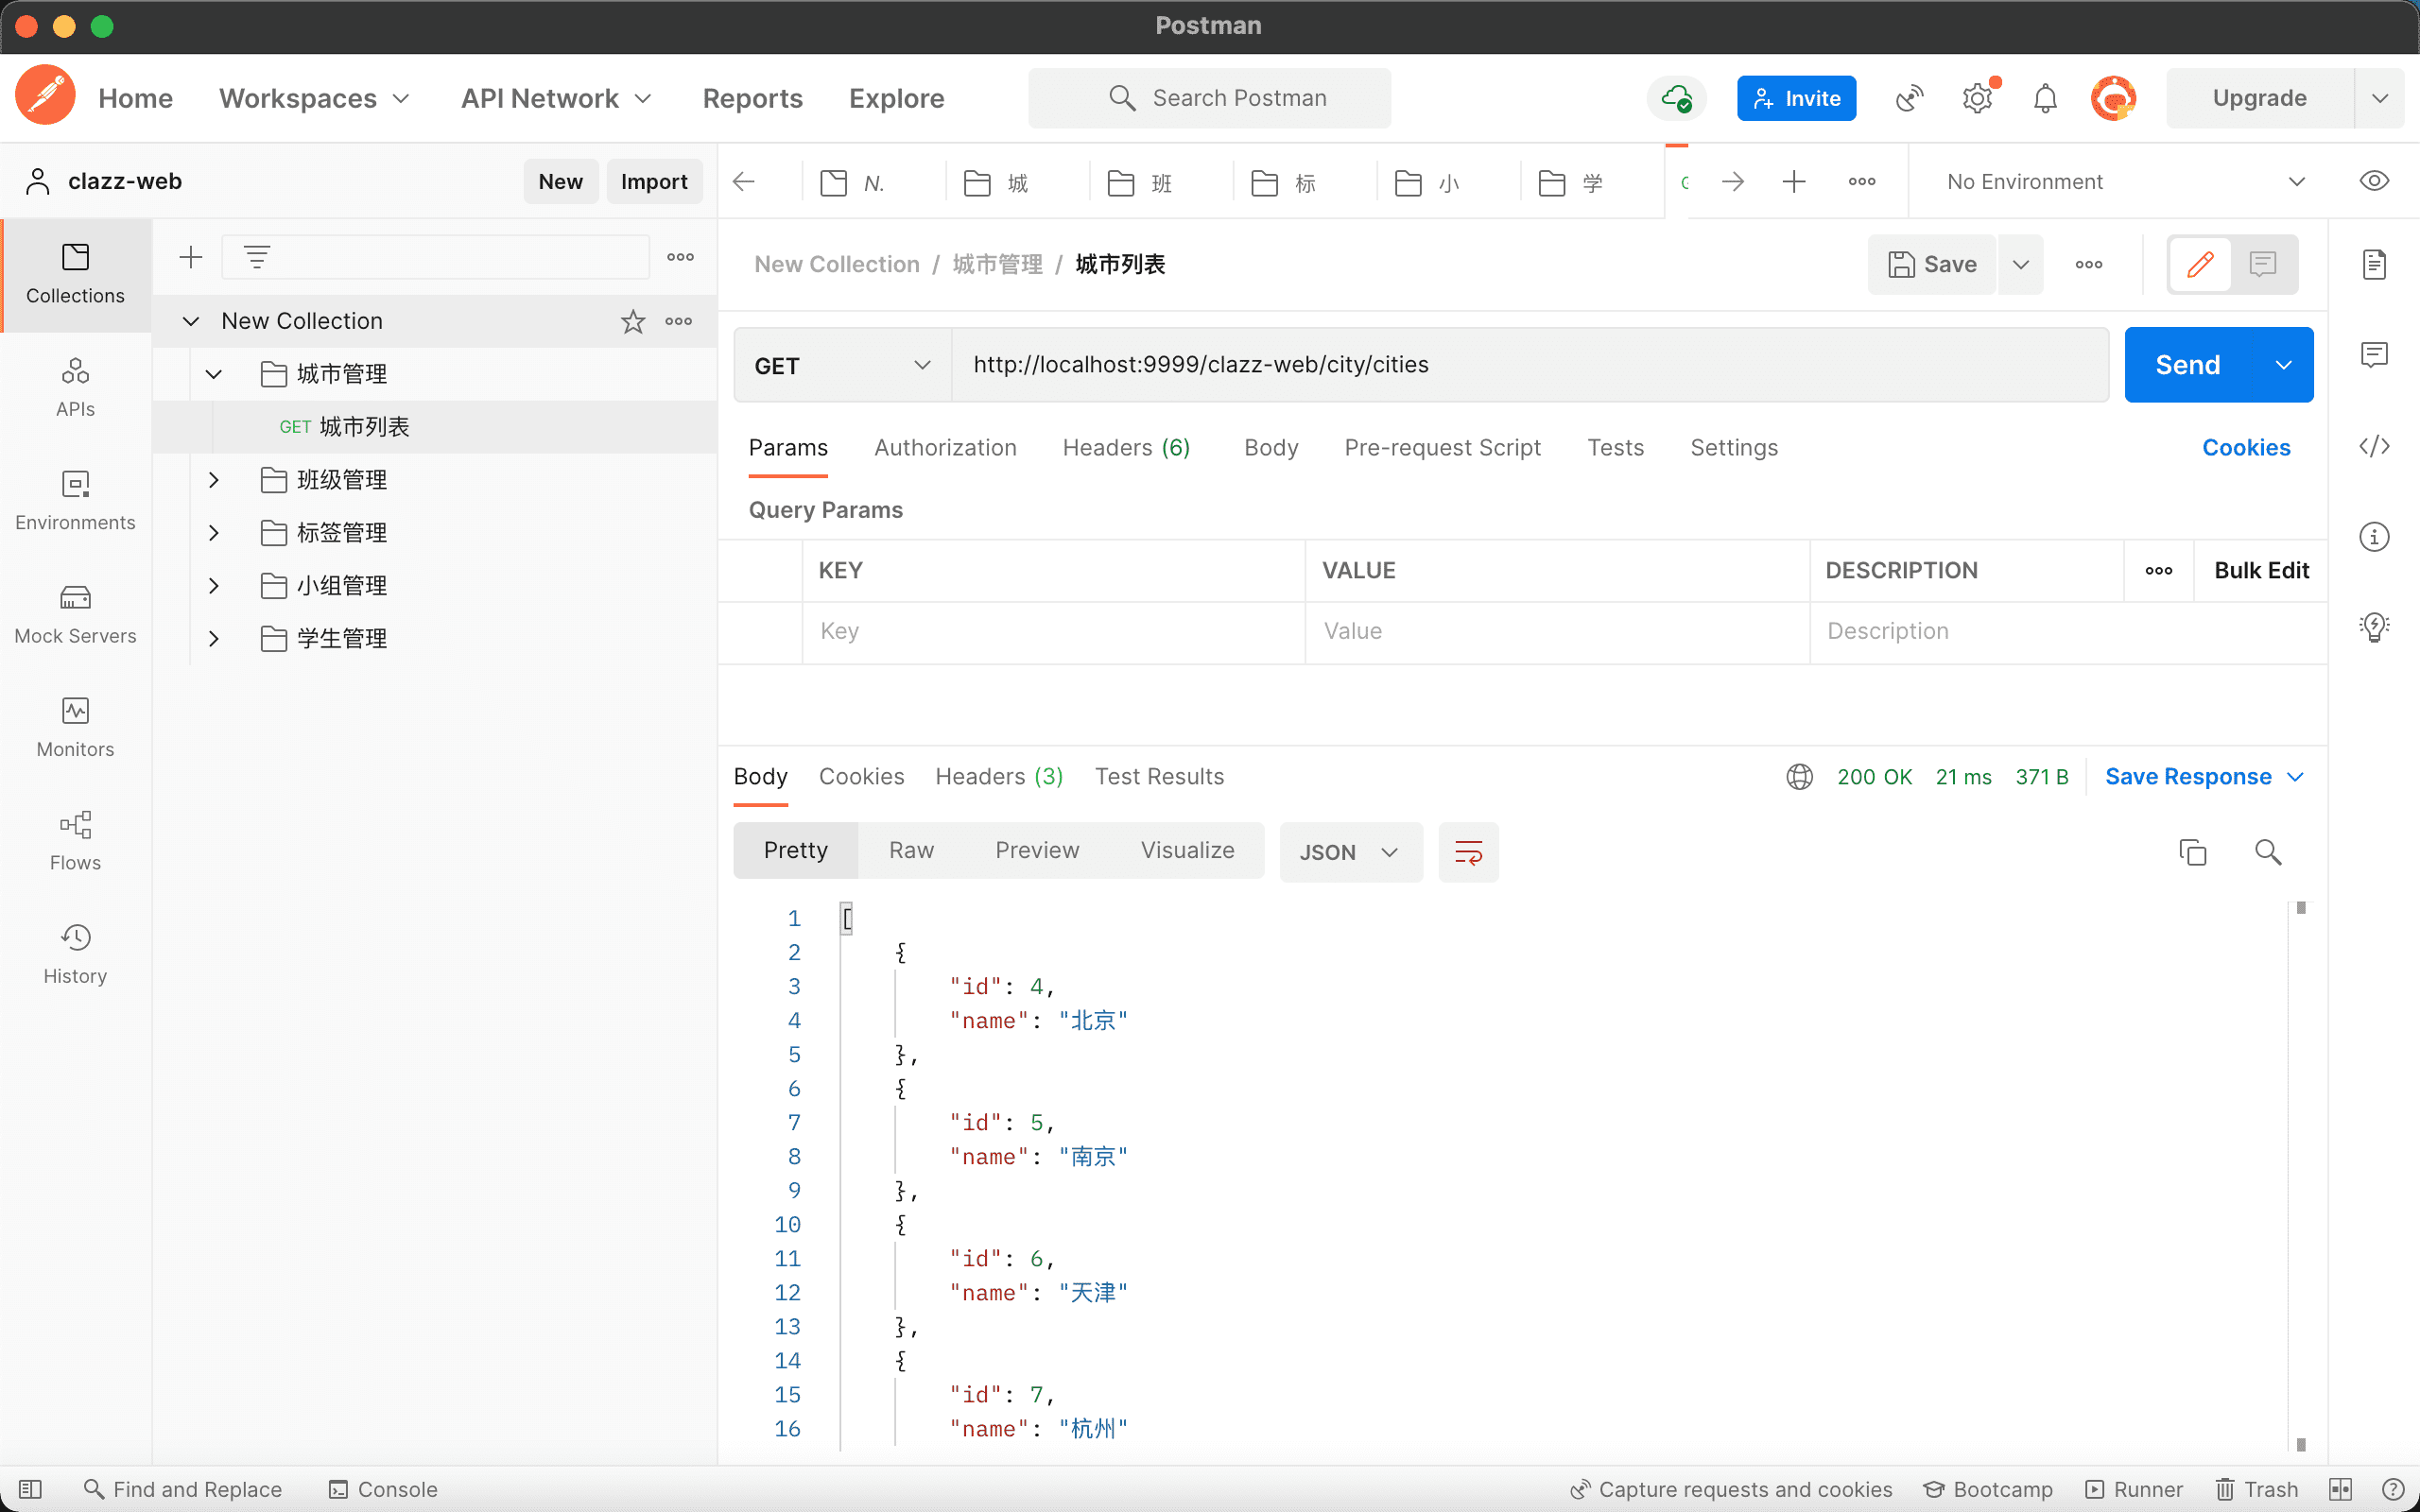Click the Import button
Screen dimensions: 2420x1512
[x=654, y=181]
